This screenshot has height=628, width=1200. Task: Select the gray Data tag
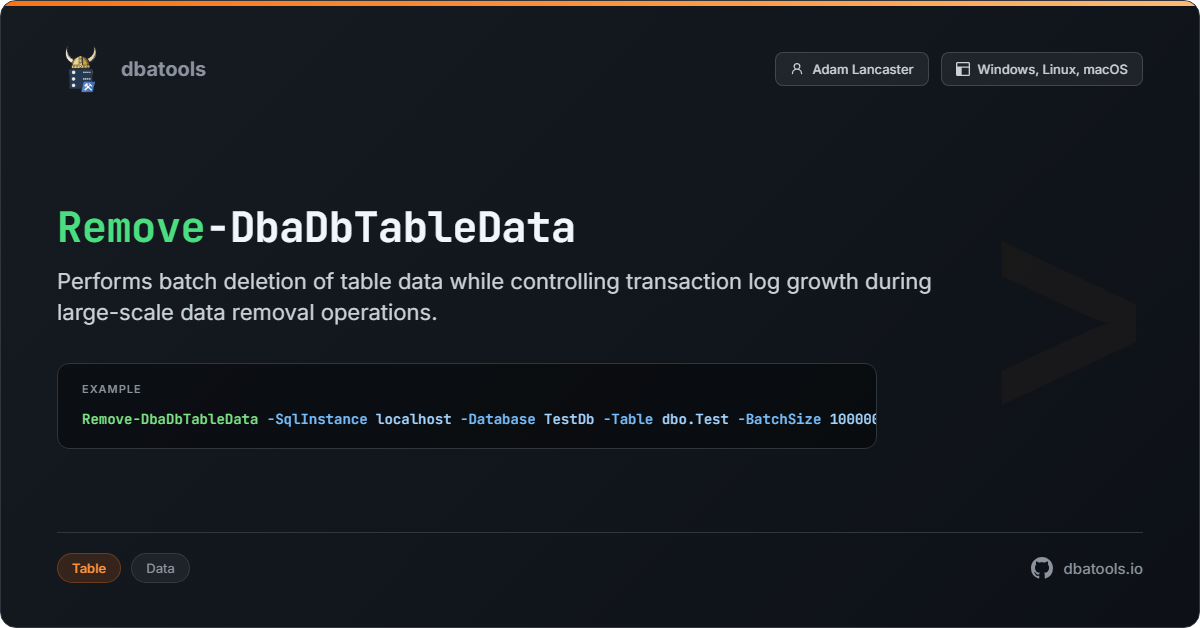[160, 568]
